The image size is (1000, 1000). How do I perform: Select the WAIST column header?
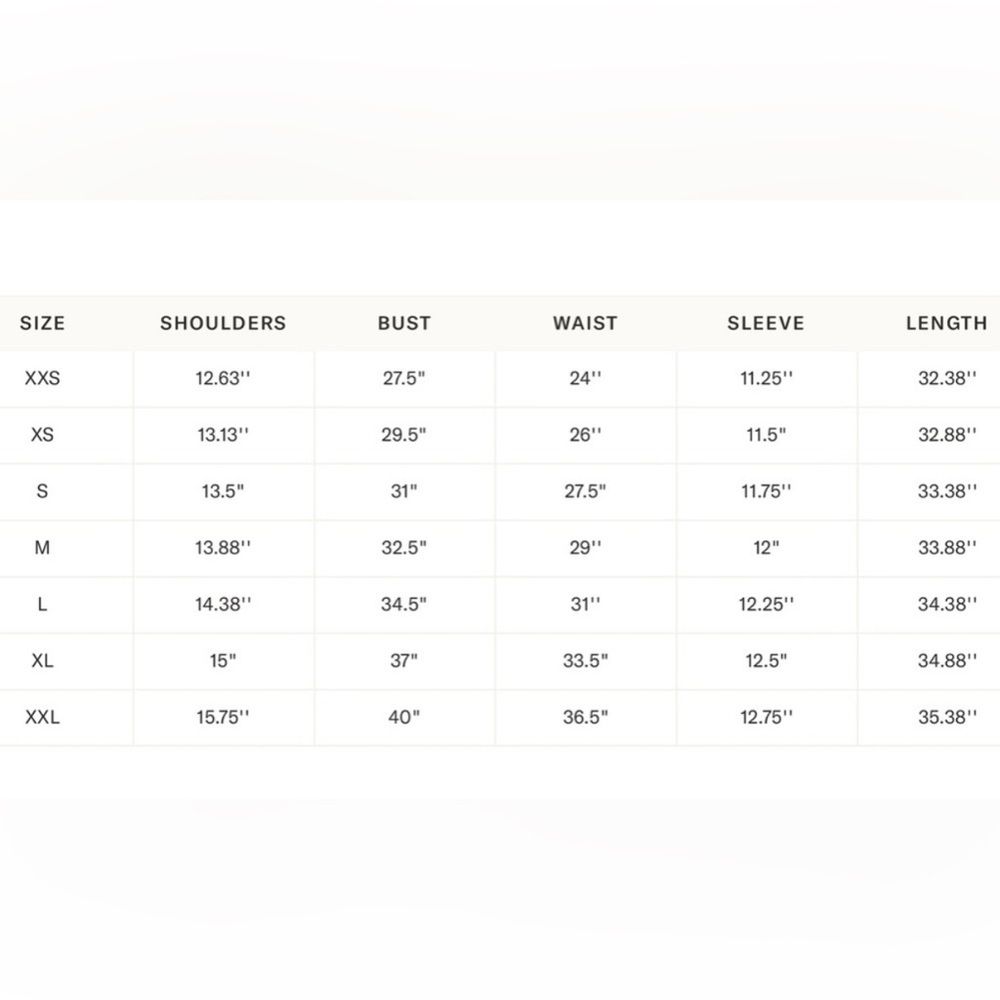tap(585, 323)
